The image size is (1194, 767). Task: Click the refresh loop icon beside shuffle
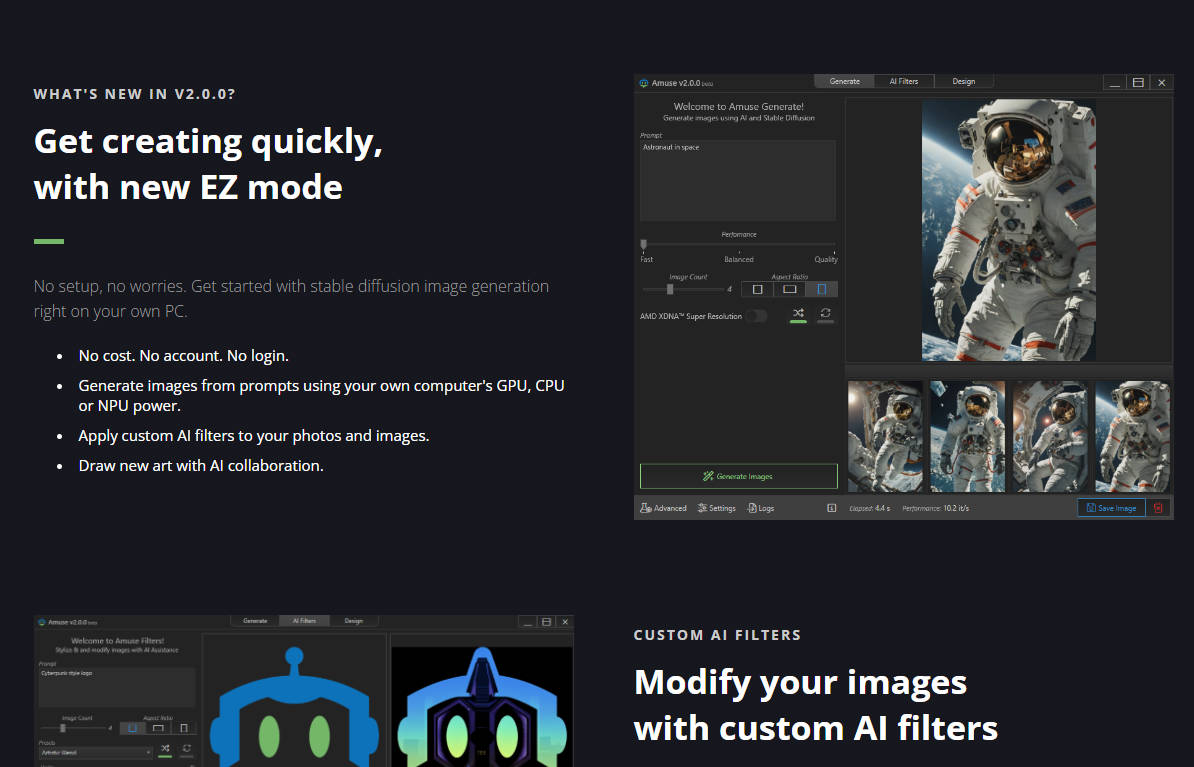[x=825, y=314]
